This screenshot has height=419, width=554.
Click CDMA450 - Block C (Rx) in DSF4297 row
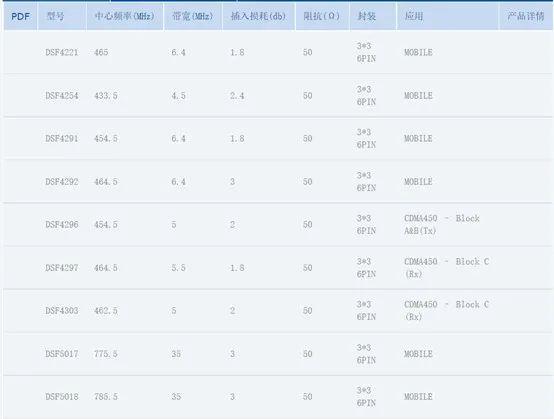pyautogui.click(x=447, y=267)
